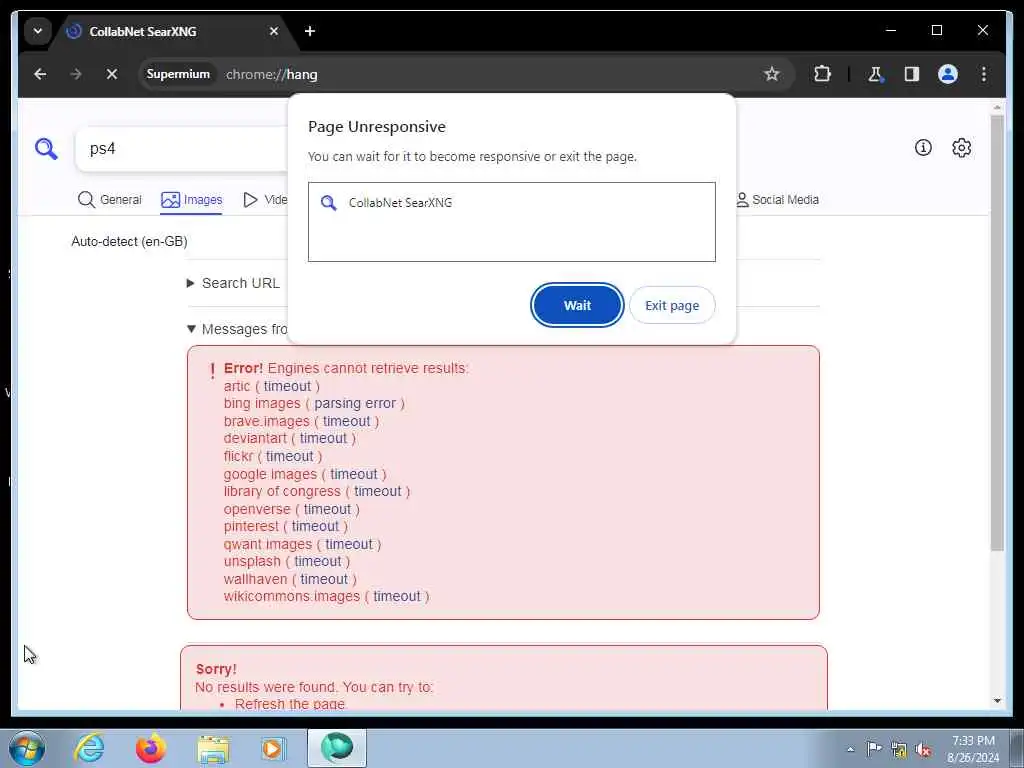
Task: Click the artic engine link
Action: point(236,386)
